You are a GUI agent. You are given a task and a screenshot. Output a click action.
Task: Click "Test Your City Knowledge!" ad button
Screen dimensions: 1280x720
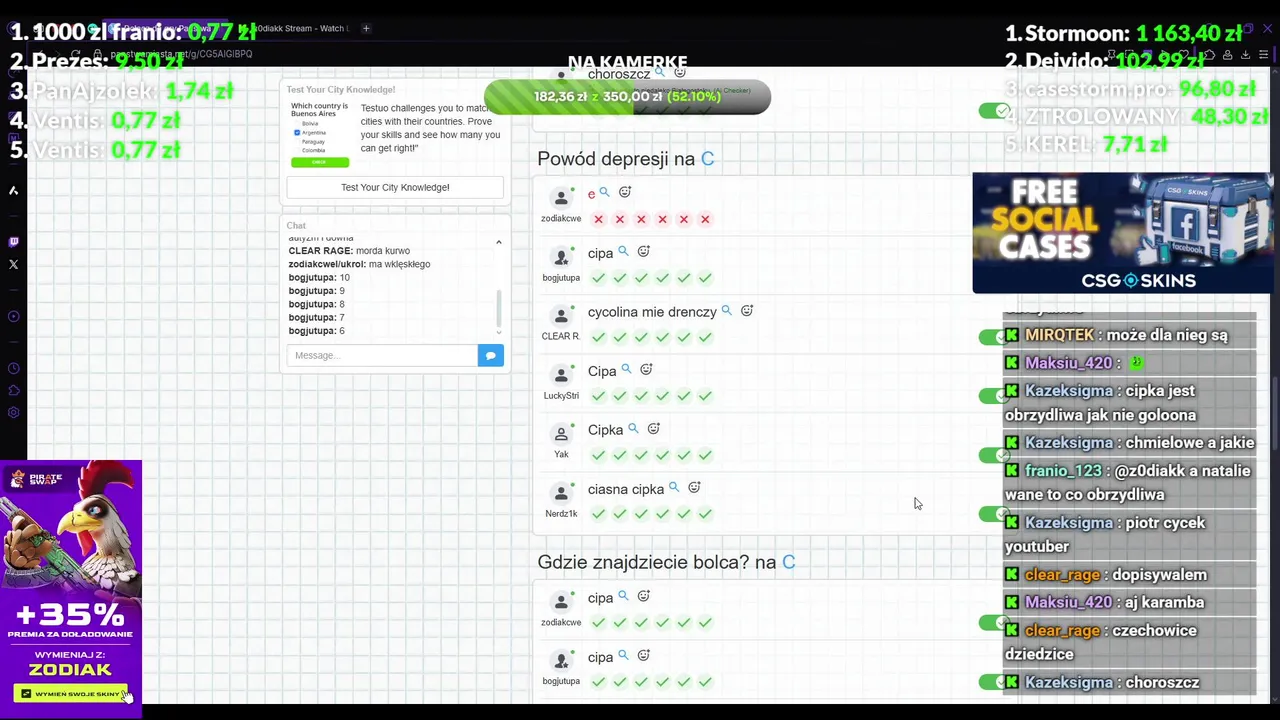click(x=395, y=187)
